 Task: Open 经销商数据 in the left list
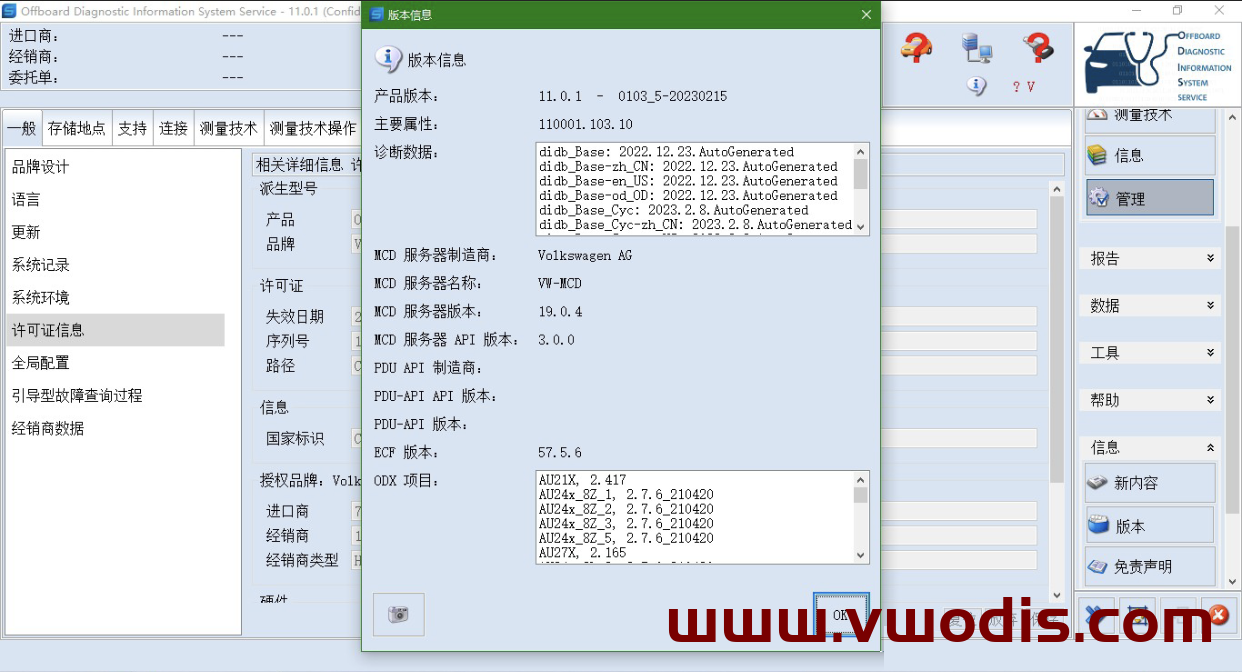(115, 428)
